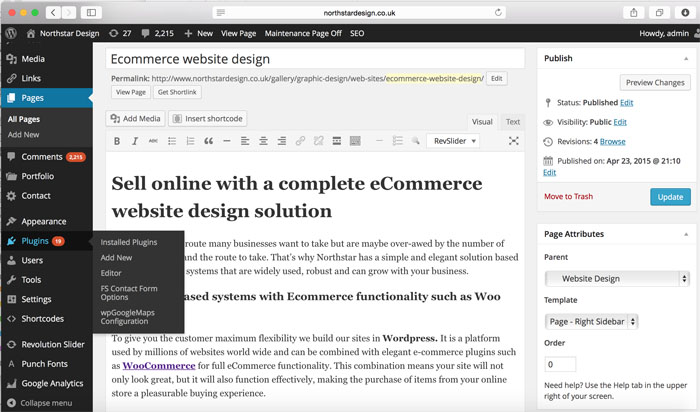Align text right

[282, 141]
